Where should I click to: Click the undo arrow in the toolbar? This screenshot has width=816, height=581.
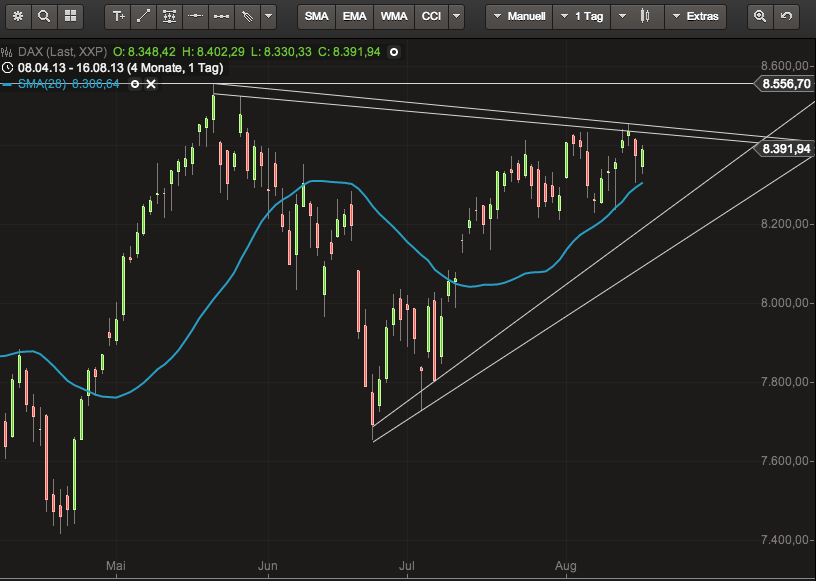point(787,16)
